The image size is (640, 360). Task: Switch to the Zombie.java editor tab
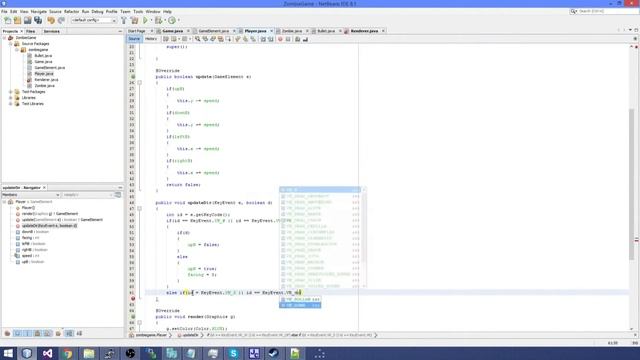coord(292,31)
